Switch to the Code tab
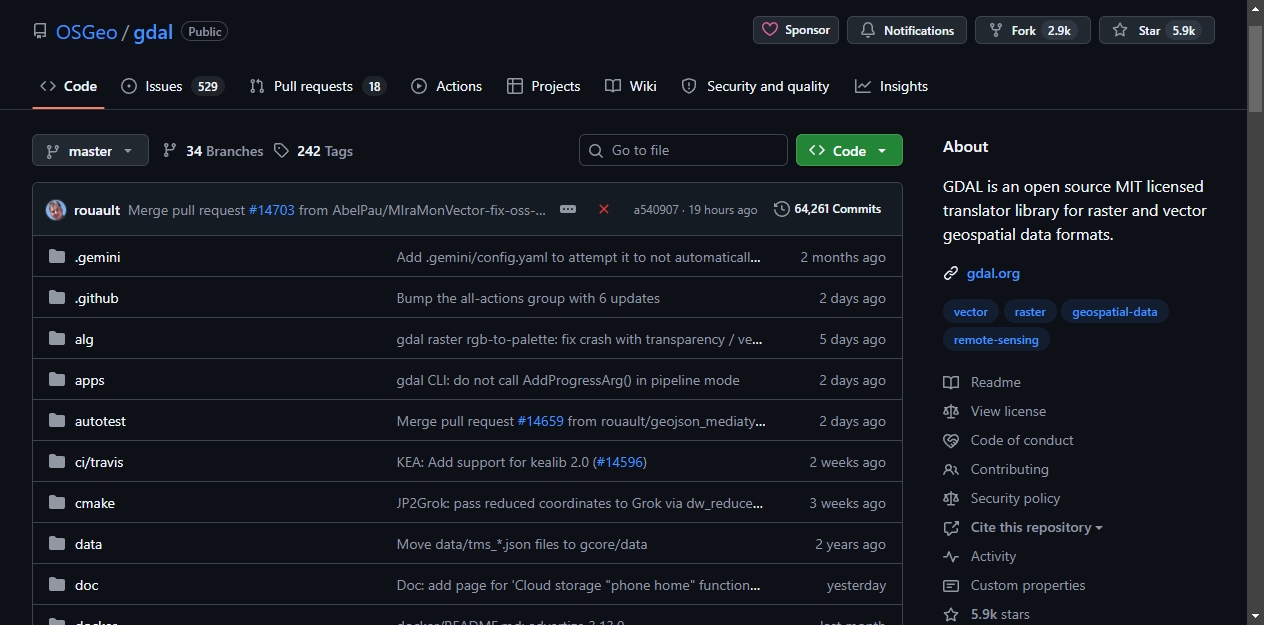1264x625 pixels. point(68,86)
